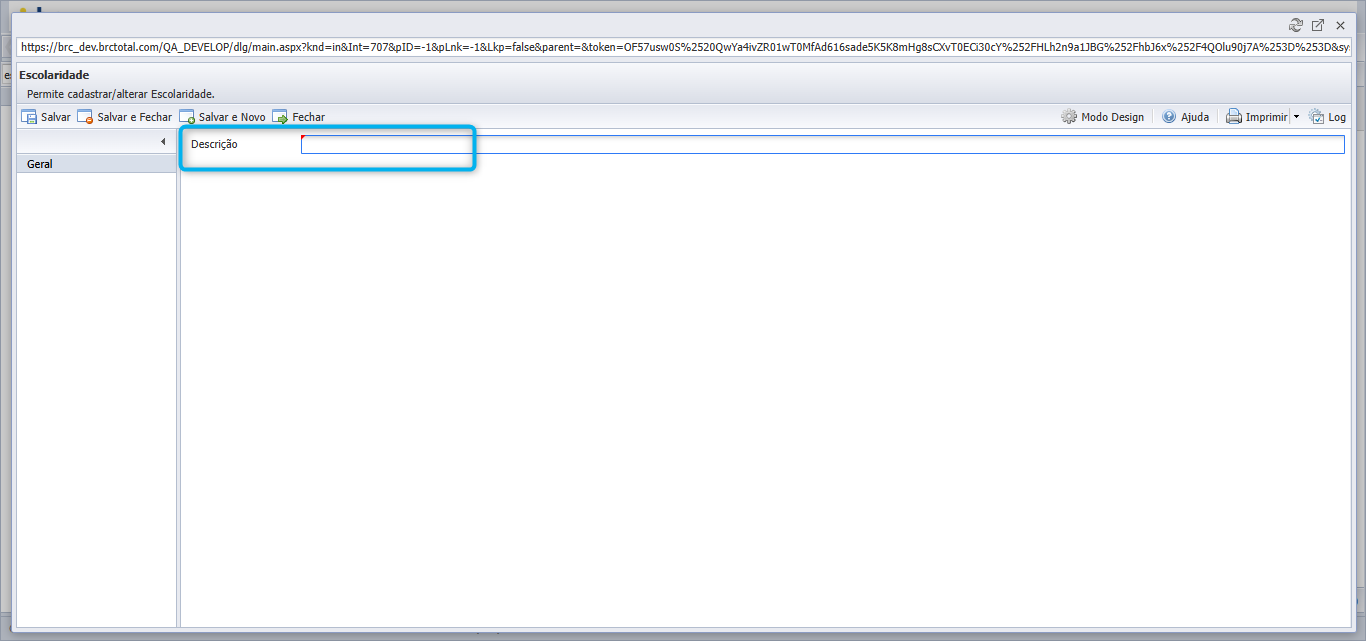The width and height of the screenshot is (1366, 641).
Task: Click the dialog URL address field
Action: 684,47
